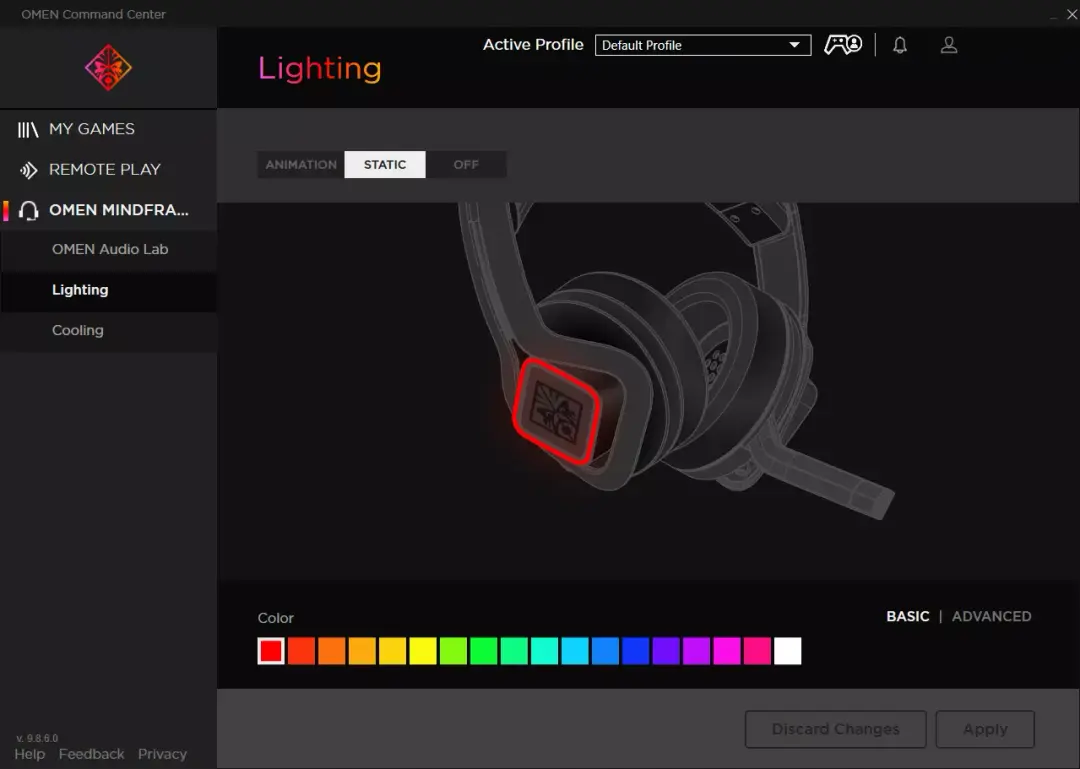Viewport: 1080px width, 769px height.
Task: Open the Privacy link
Action: (x=163, y=755)
